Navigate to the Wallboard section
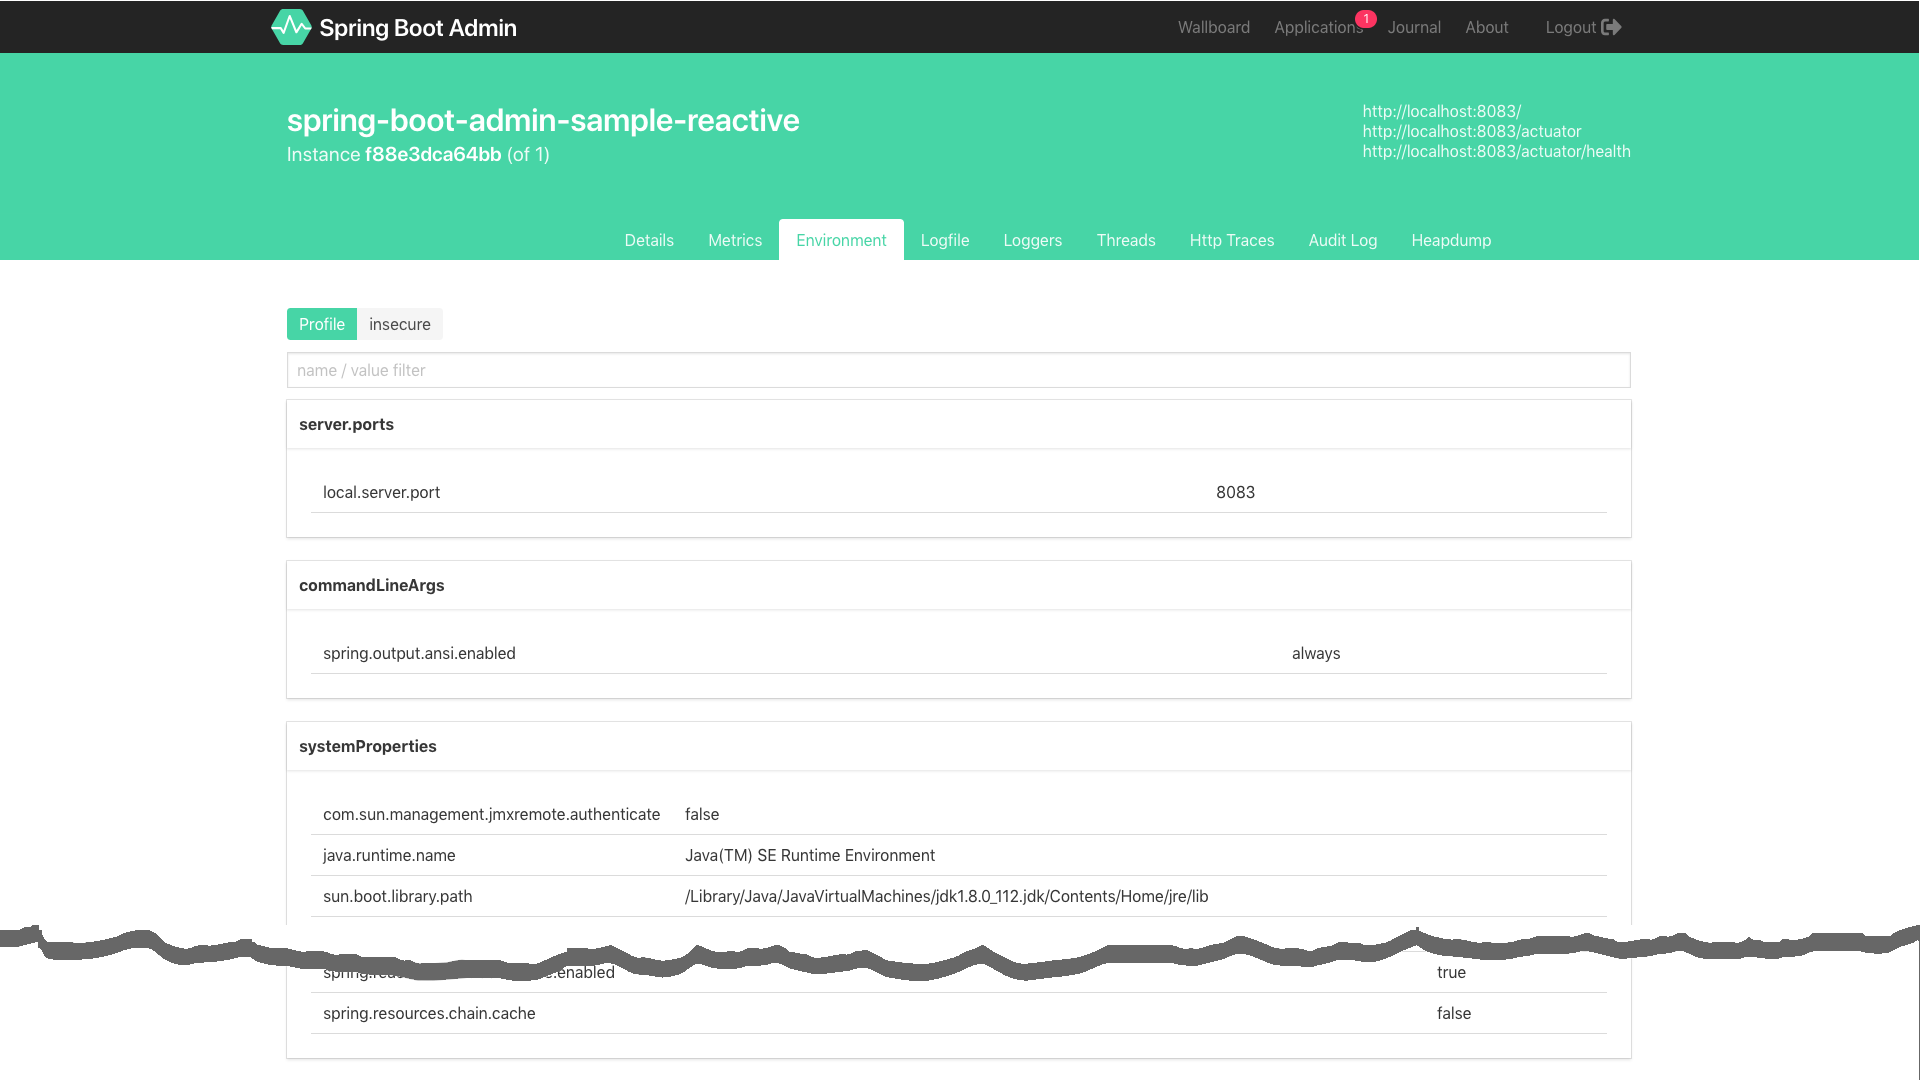1920x1080 pixels. pos(1213,26)
